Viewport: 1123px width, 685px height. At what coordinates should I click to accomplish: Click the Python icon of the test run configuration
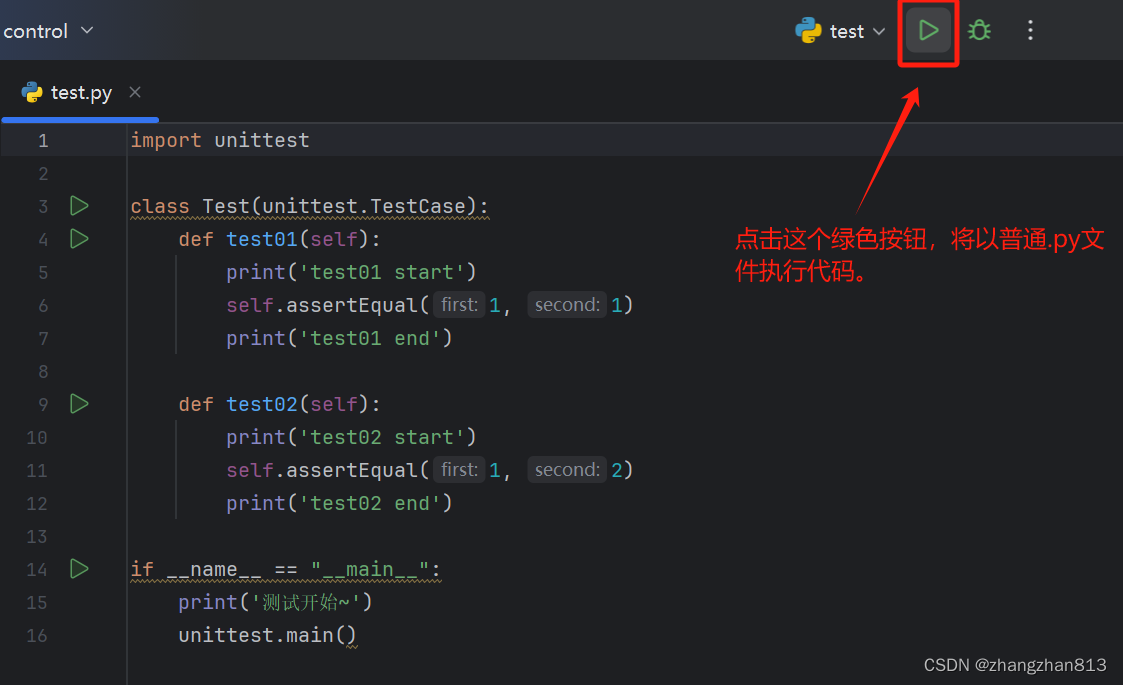pyautogui.click(x=808, y=31)
